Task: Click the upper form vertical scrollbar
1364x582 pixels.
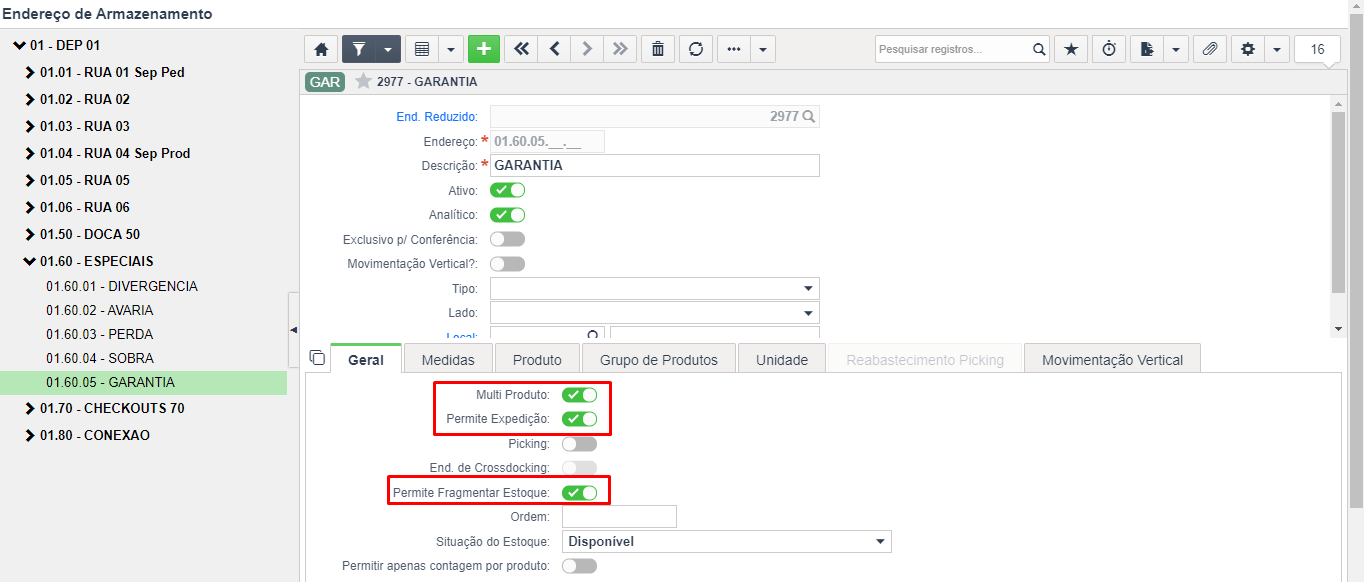Action: click(1338, 200)
